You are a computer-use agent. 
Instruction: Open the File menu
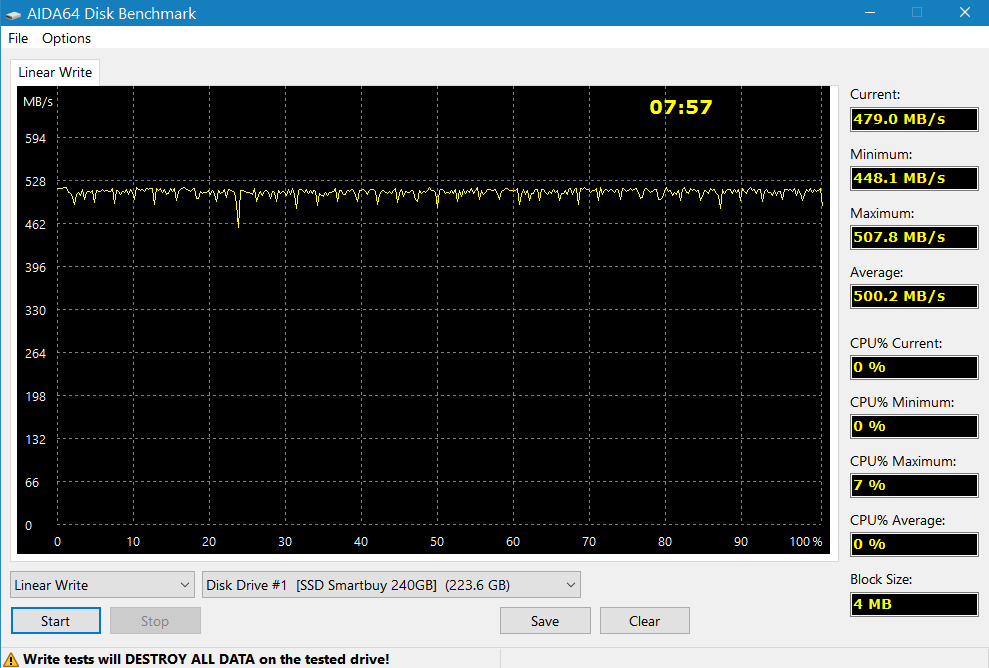coord(18,38)
